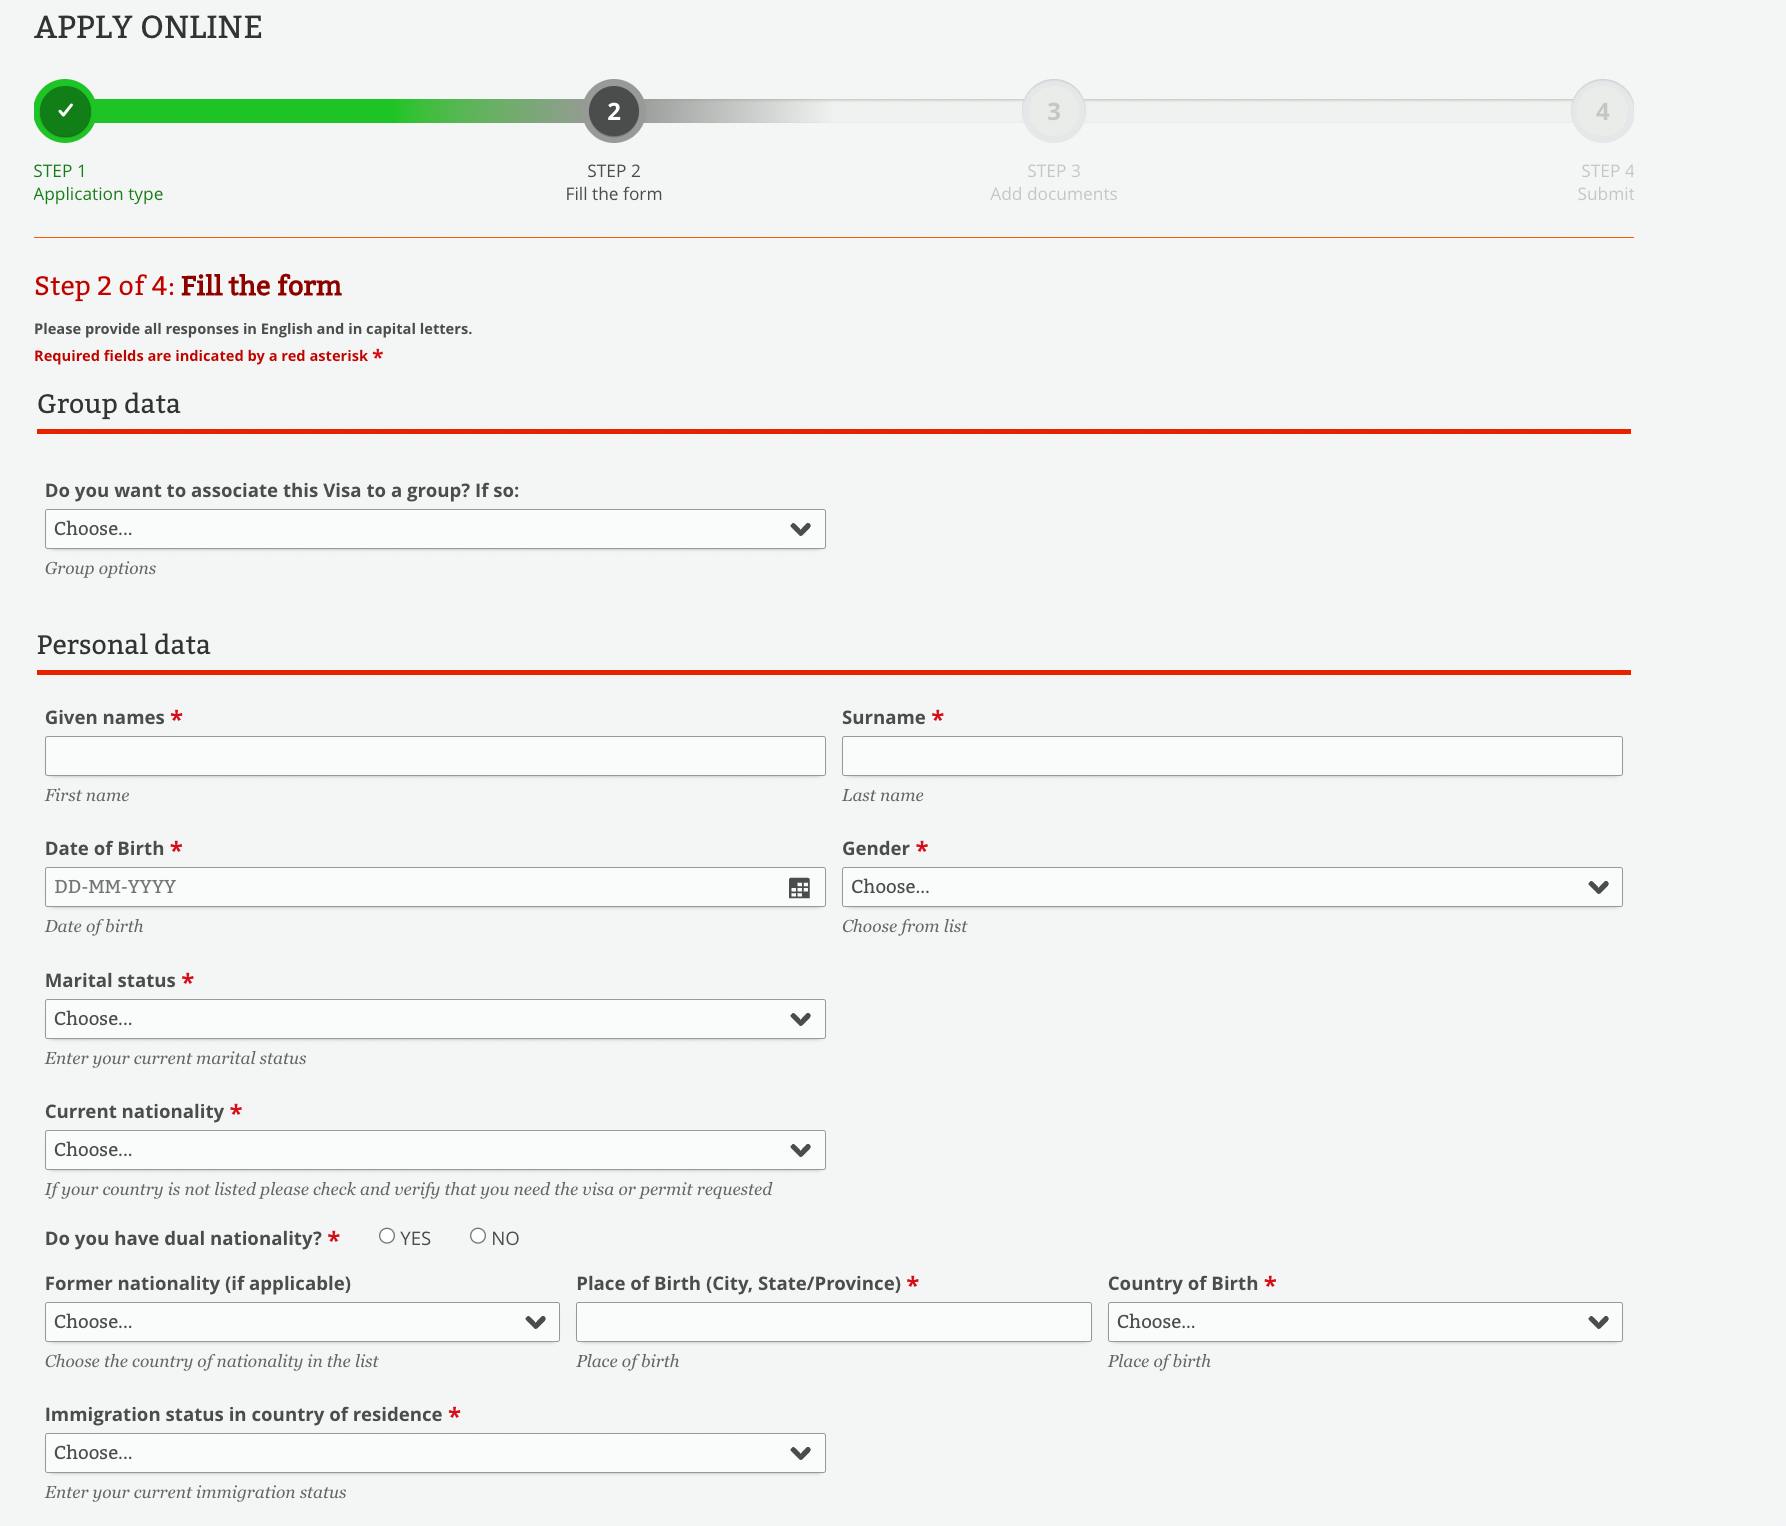This screenshot has height=1526, width=1786.
Task: Click the 'Please provide all responses in English' note
Action: 253,329
